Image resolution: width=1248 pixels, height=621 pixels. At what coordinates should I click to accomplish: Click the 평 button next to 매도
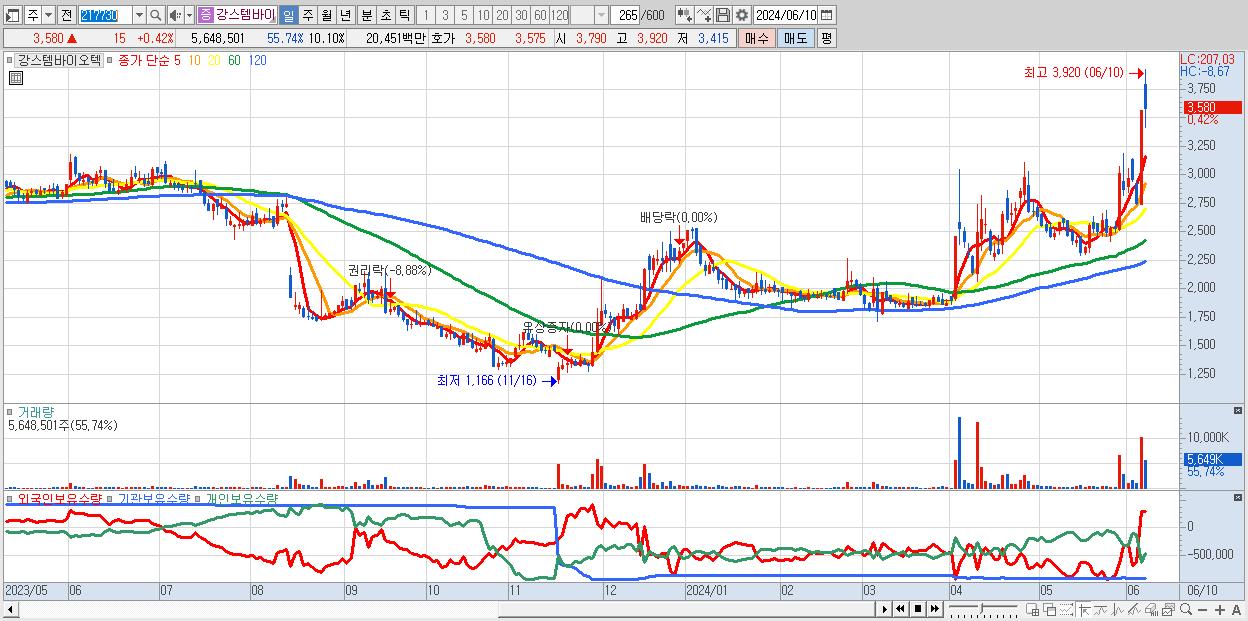click(826, 38)
